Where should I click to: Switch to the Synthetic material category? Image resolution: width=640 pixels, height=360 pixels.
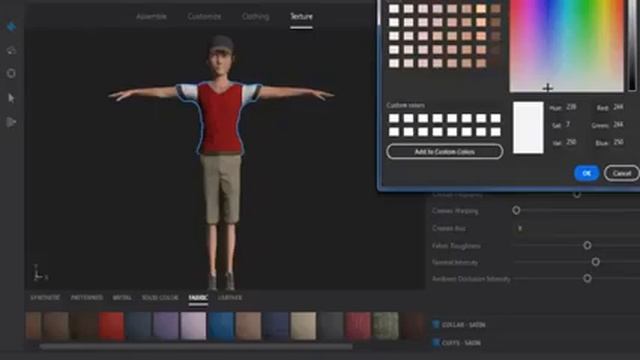coord(45,298)
